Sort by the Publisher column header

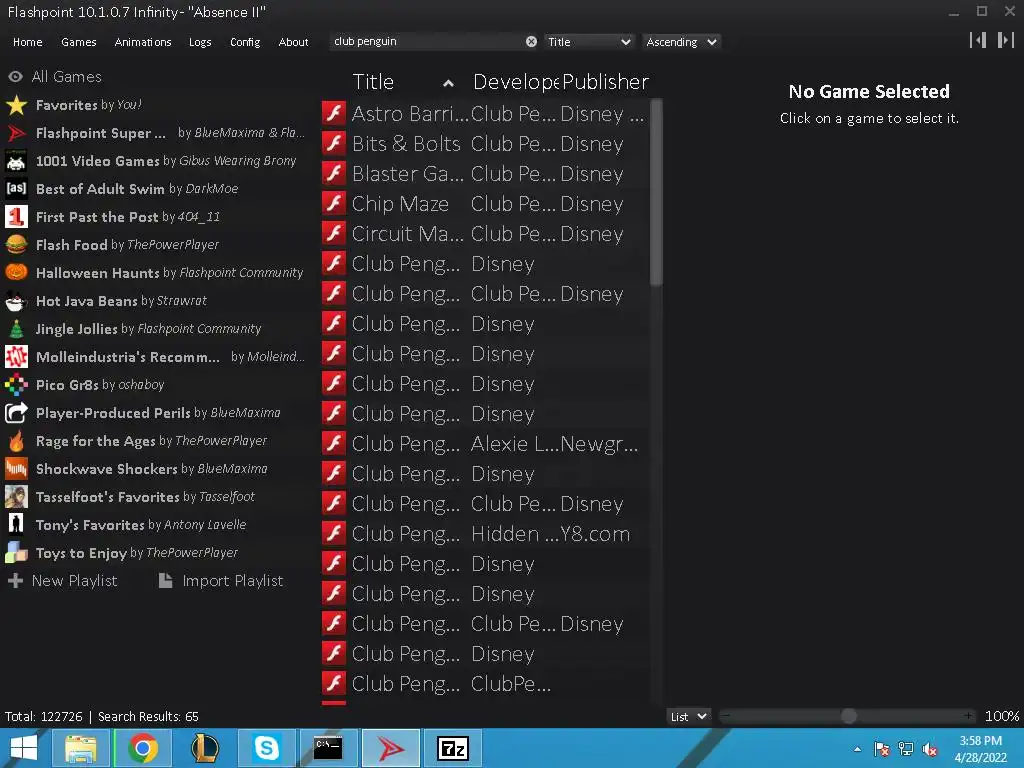[605, 82]
